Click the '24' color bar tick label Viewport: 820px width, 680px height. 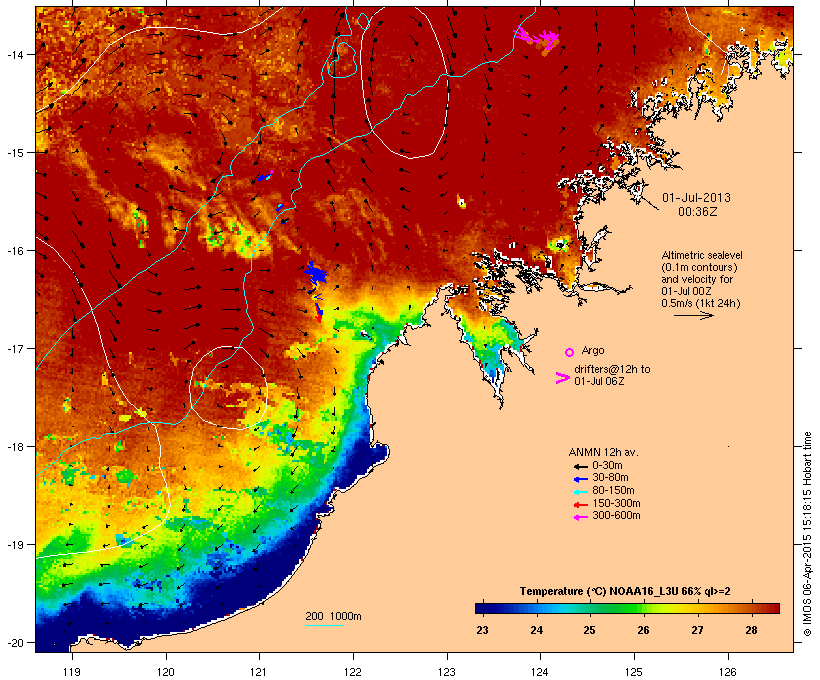tap(537, 630)
